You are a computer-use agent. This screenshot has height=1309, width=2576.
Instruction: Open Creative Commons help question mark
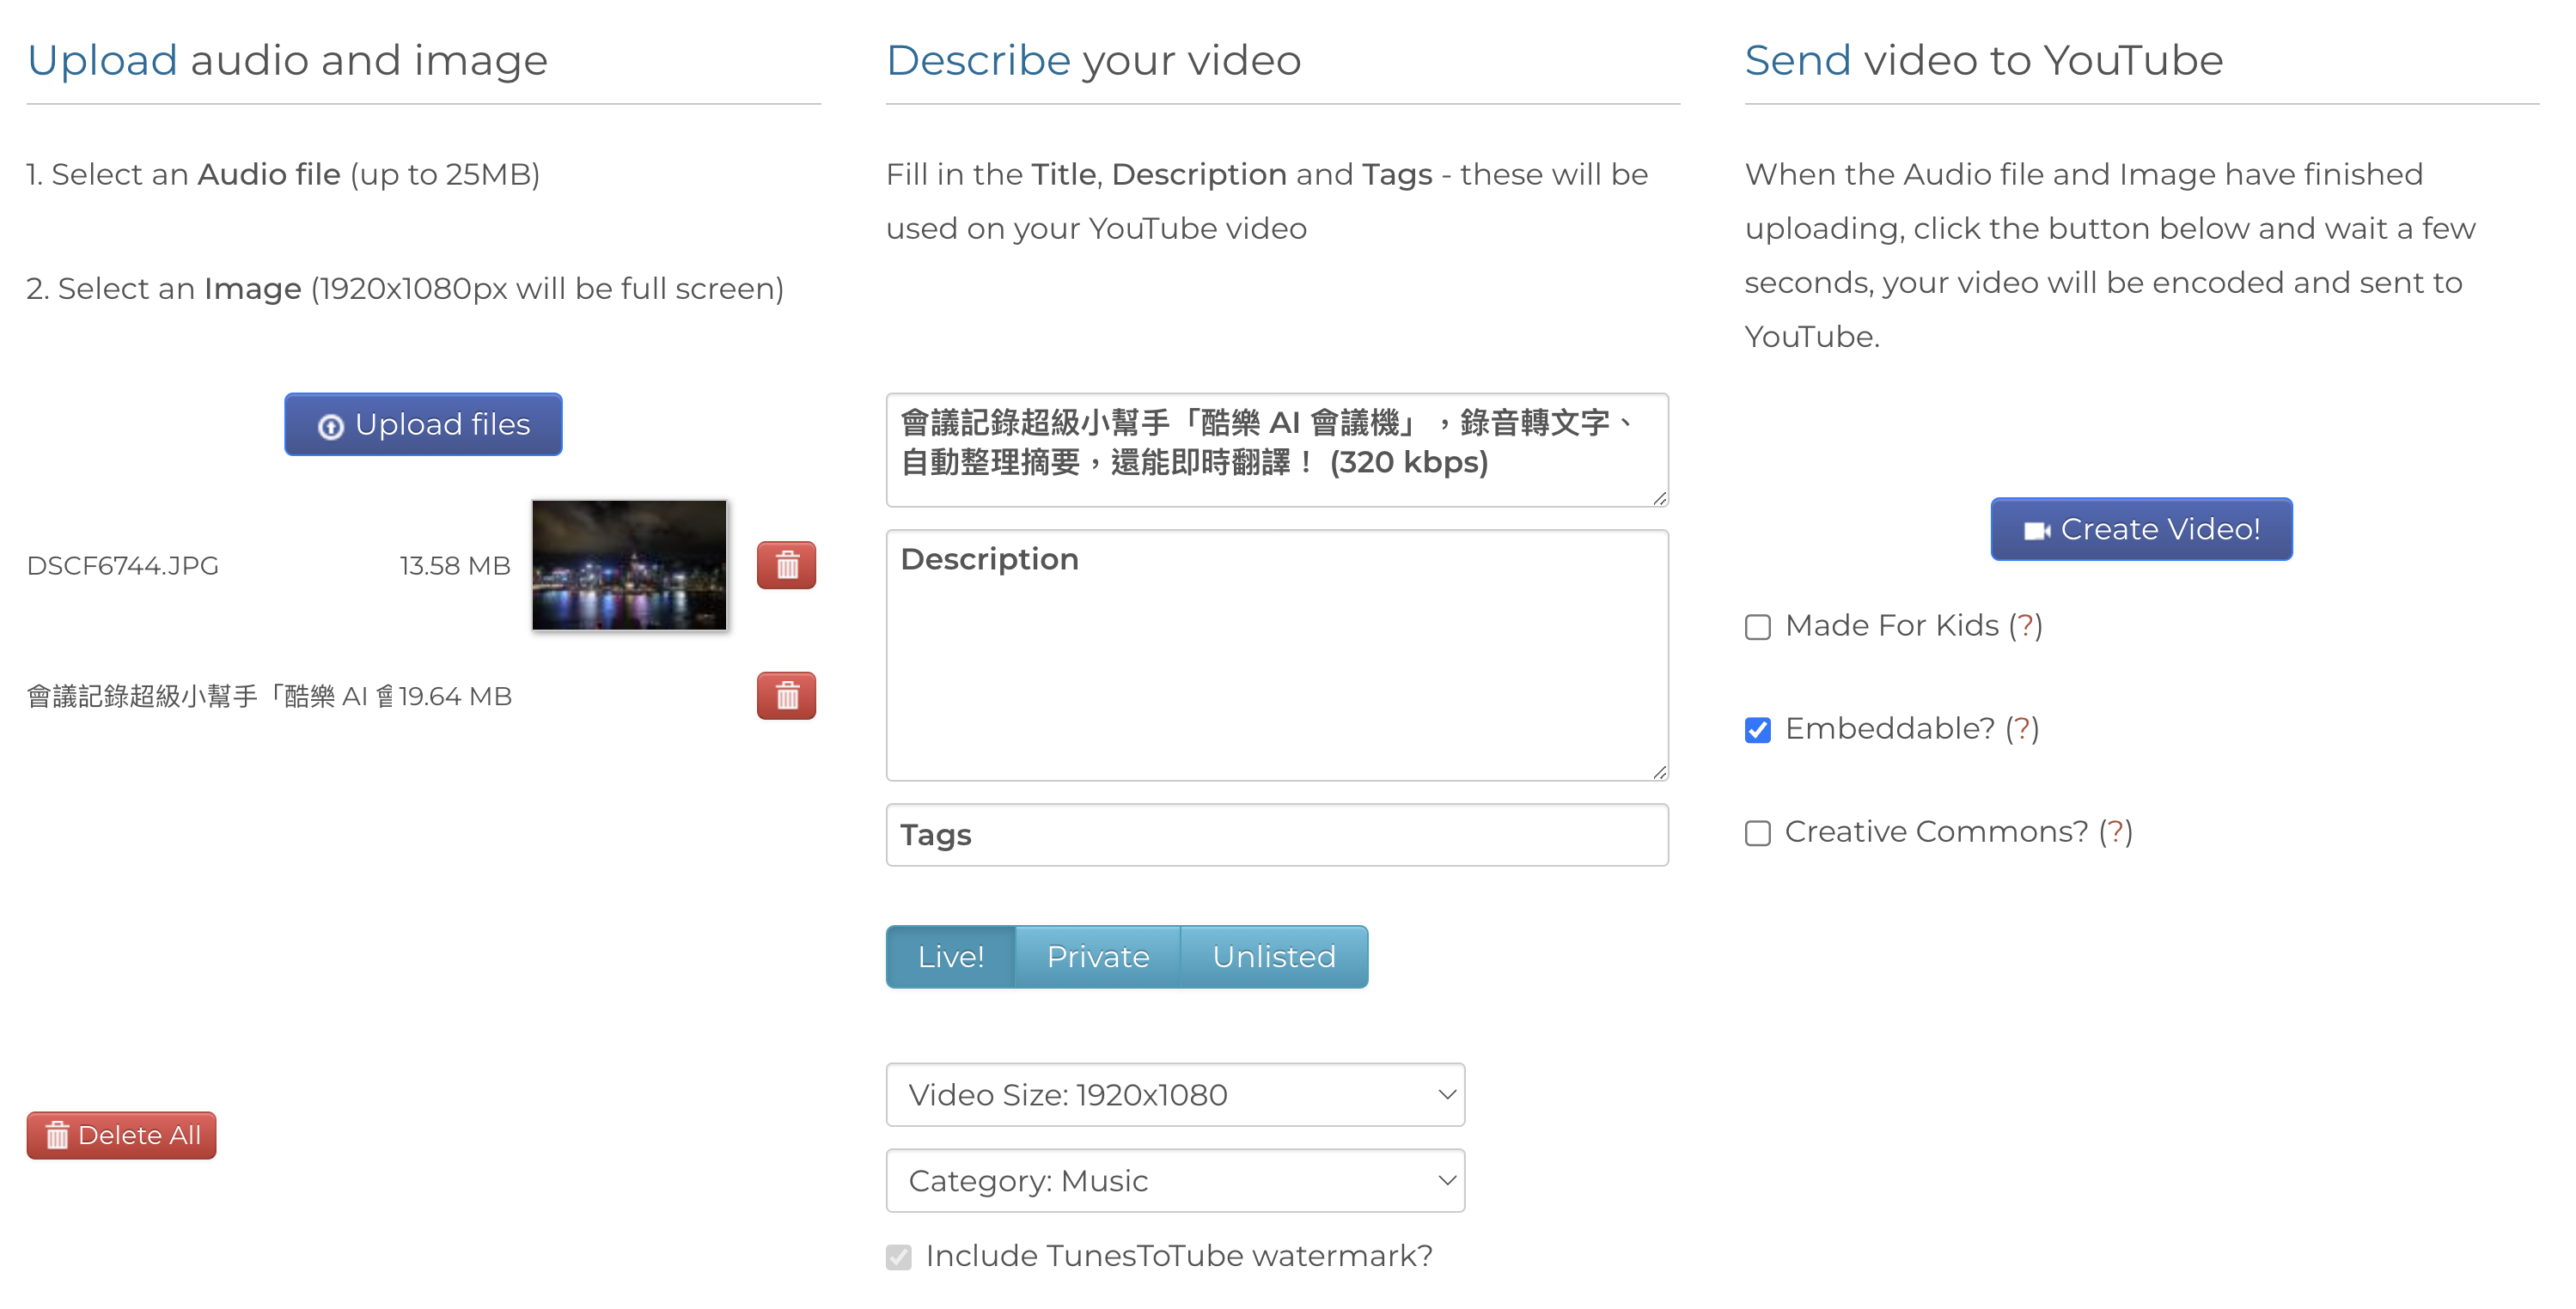2115,832
